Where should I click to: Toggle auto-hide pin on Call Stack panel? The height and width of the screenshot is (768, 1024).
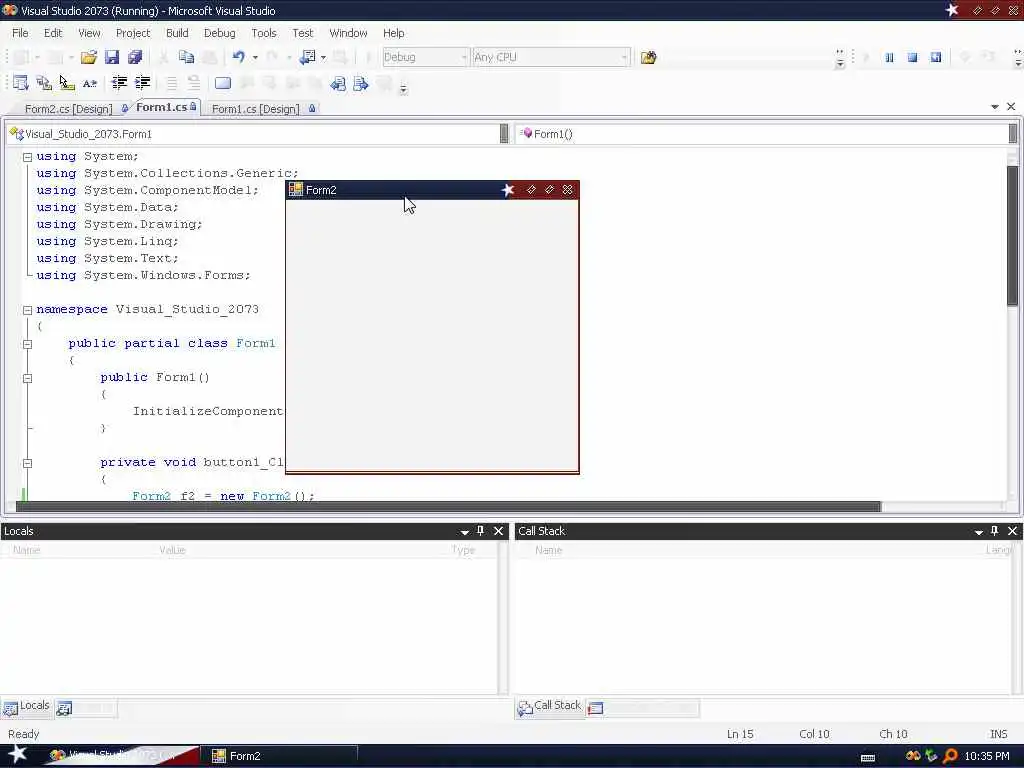pyautogui.click(x=995, y=531)
